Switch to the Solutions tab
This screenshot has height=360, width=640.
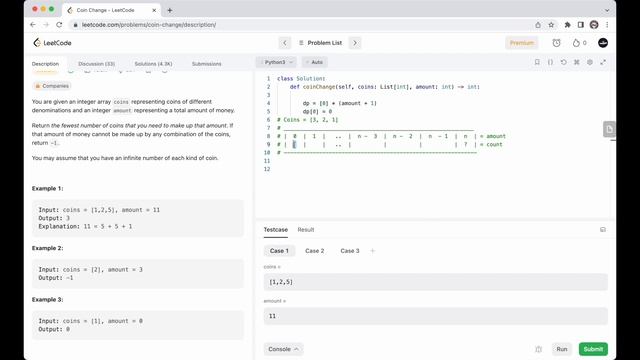(x=153, y=64)
